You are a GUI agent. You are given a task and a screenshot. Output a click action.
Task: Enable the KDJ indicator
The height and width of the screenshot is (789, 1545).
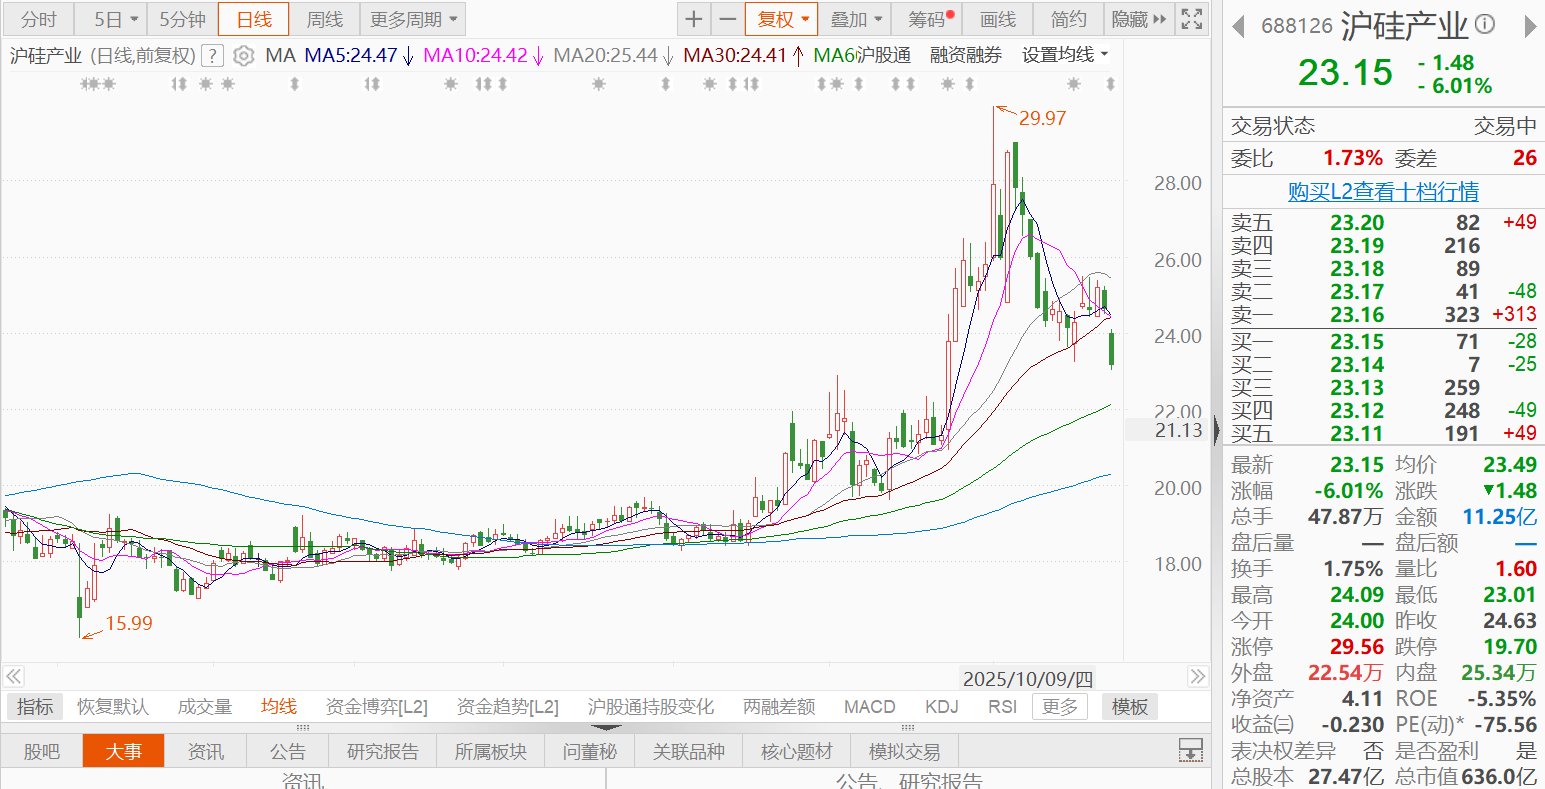coord(941,707)
